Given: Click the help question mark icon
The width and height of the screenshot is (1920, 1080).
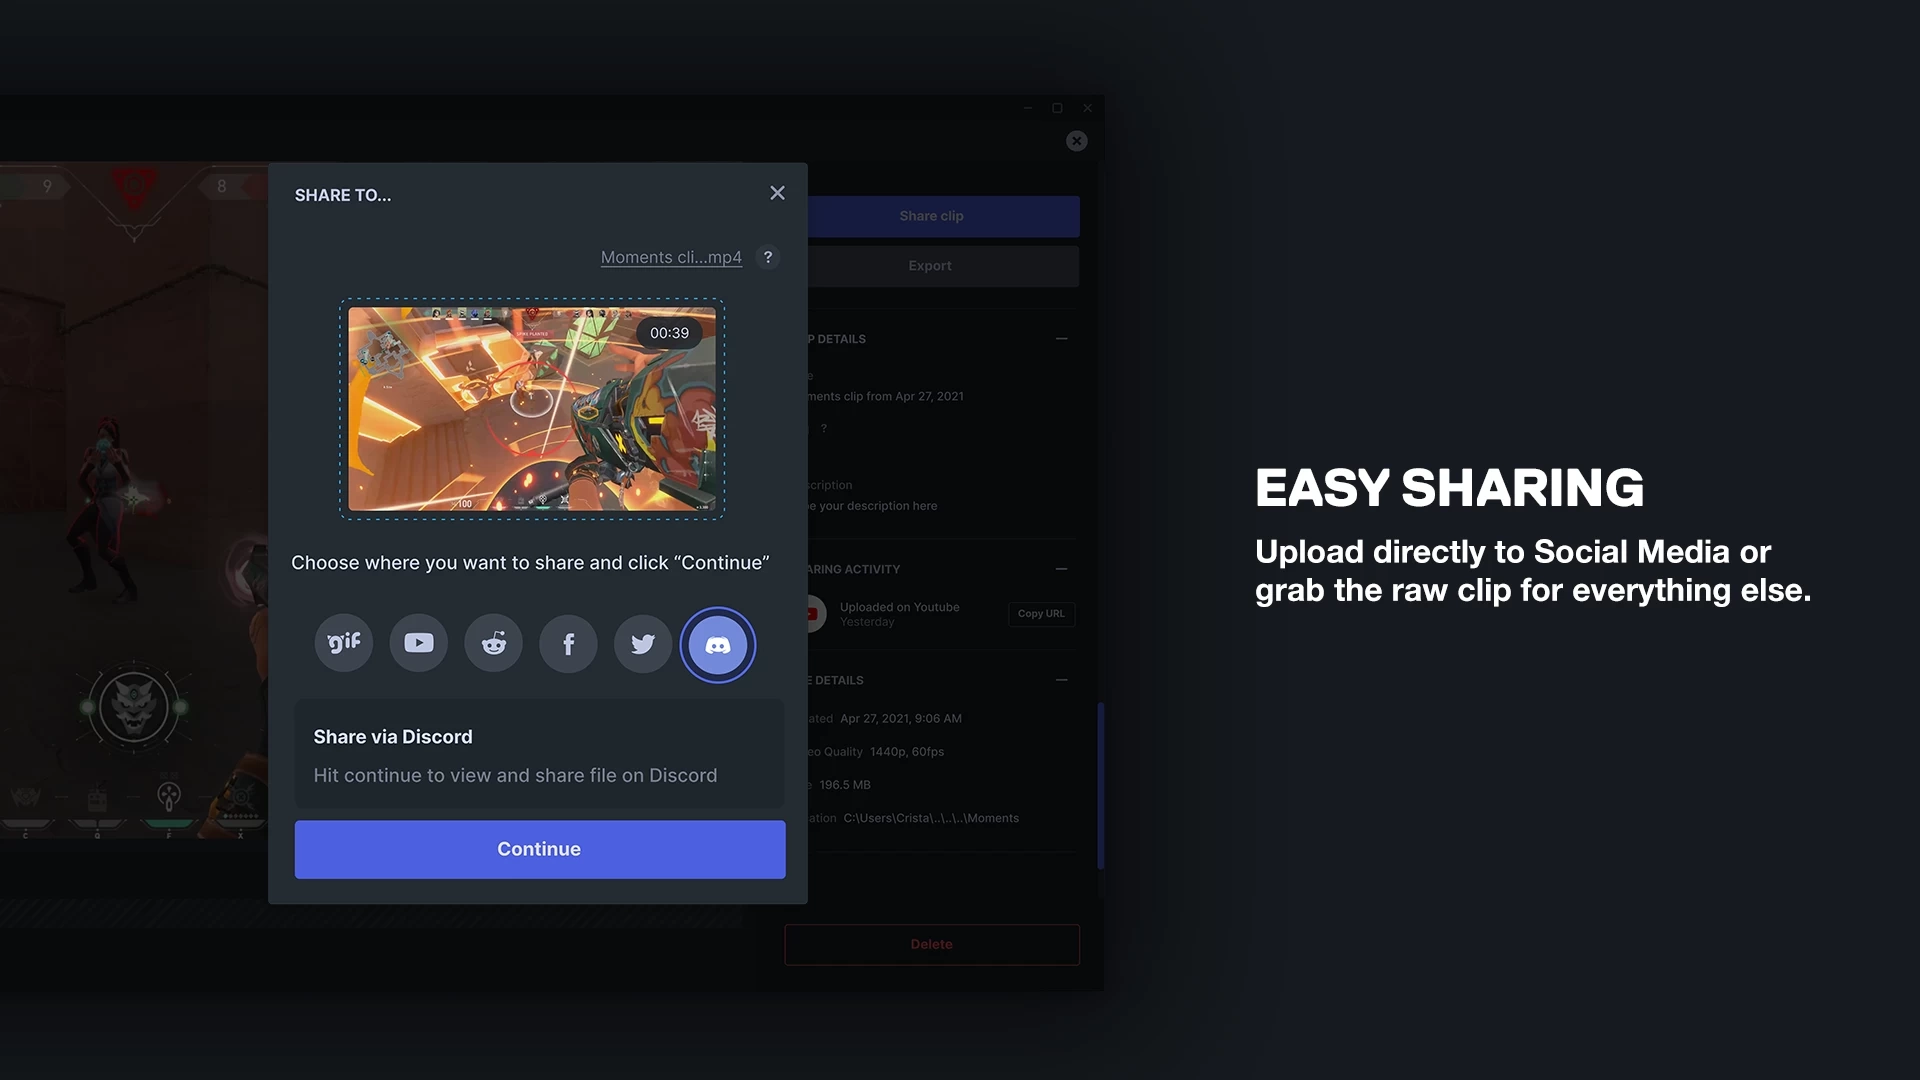Looking at the screenshot, I should (770, 258).
